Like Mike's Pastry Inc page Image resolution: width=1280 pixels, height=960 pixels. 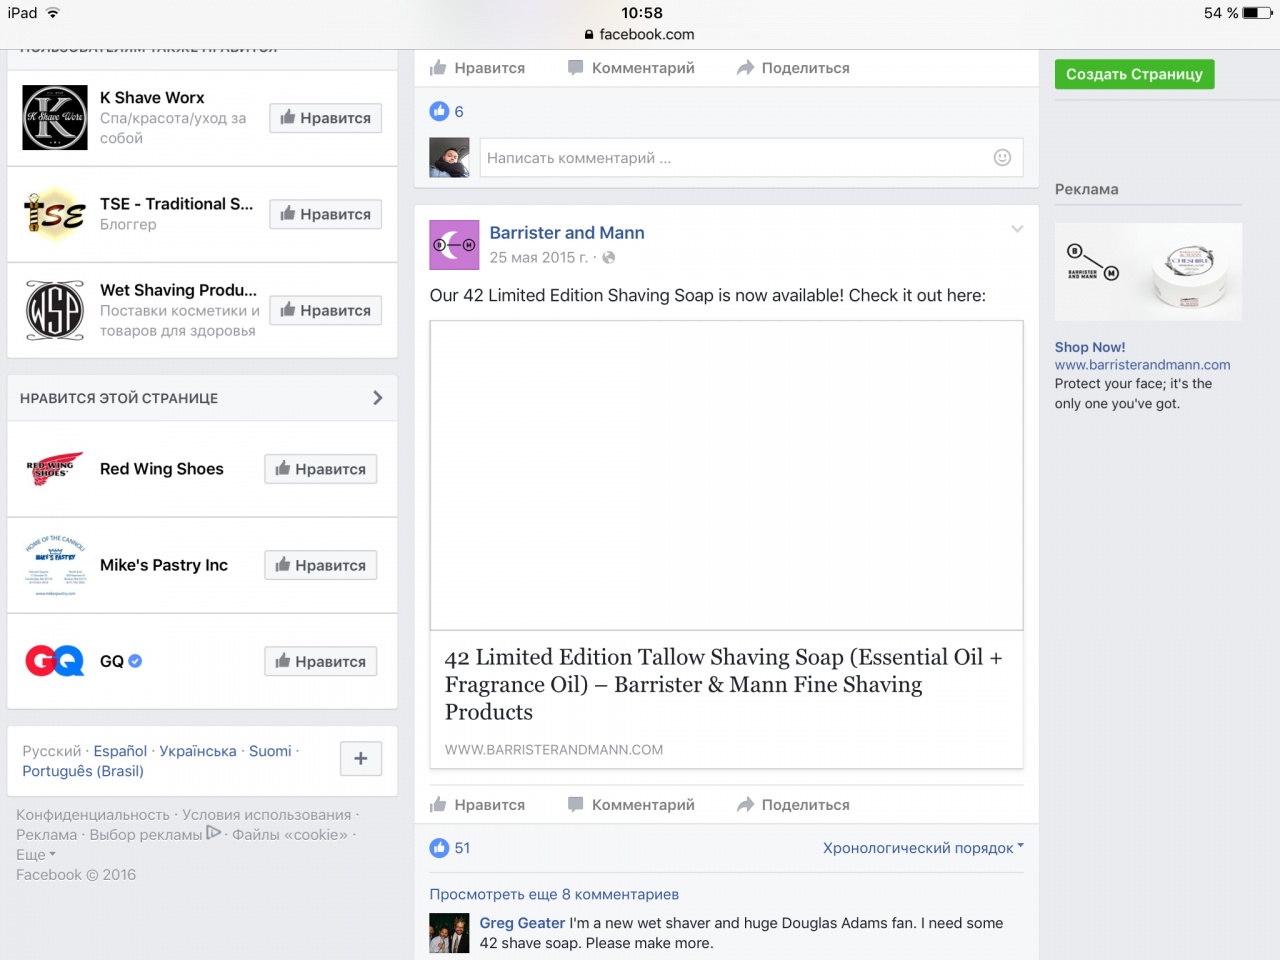pyautogui.click(x=320, y=565)
